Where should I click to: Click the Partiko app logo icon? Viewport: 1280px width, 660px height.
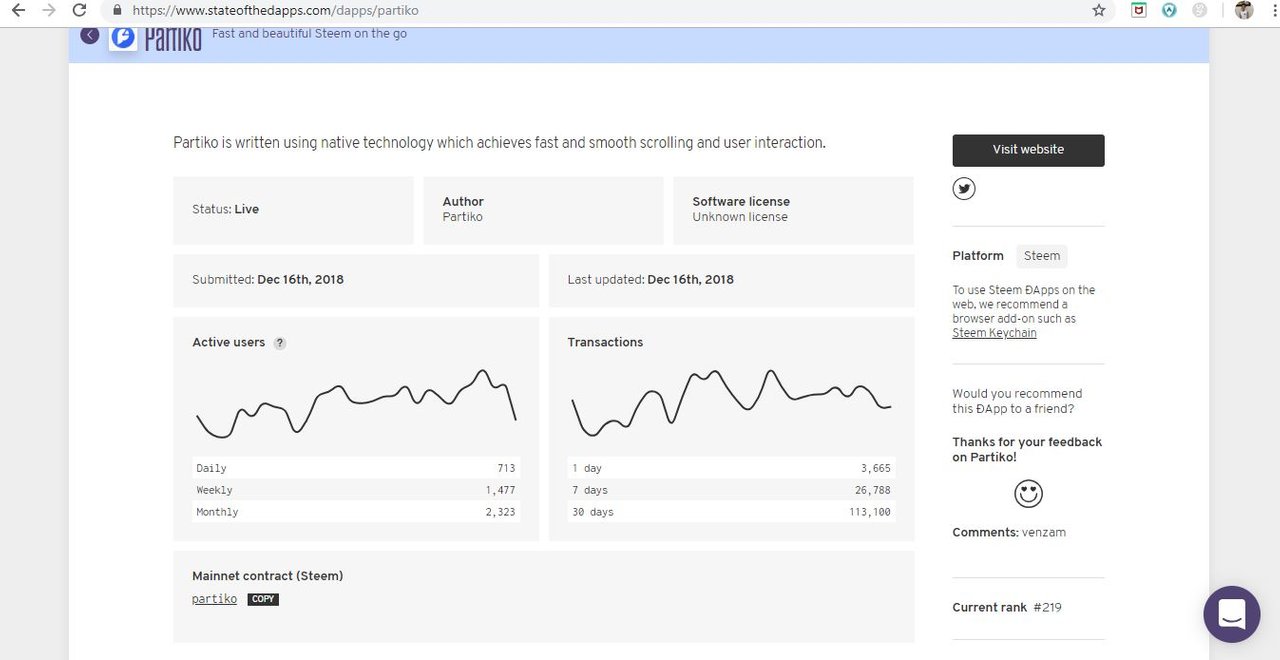(123, 38)
